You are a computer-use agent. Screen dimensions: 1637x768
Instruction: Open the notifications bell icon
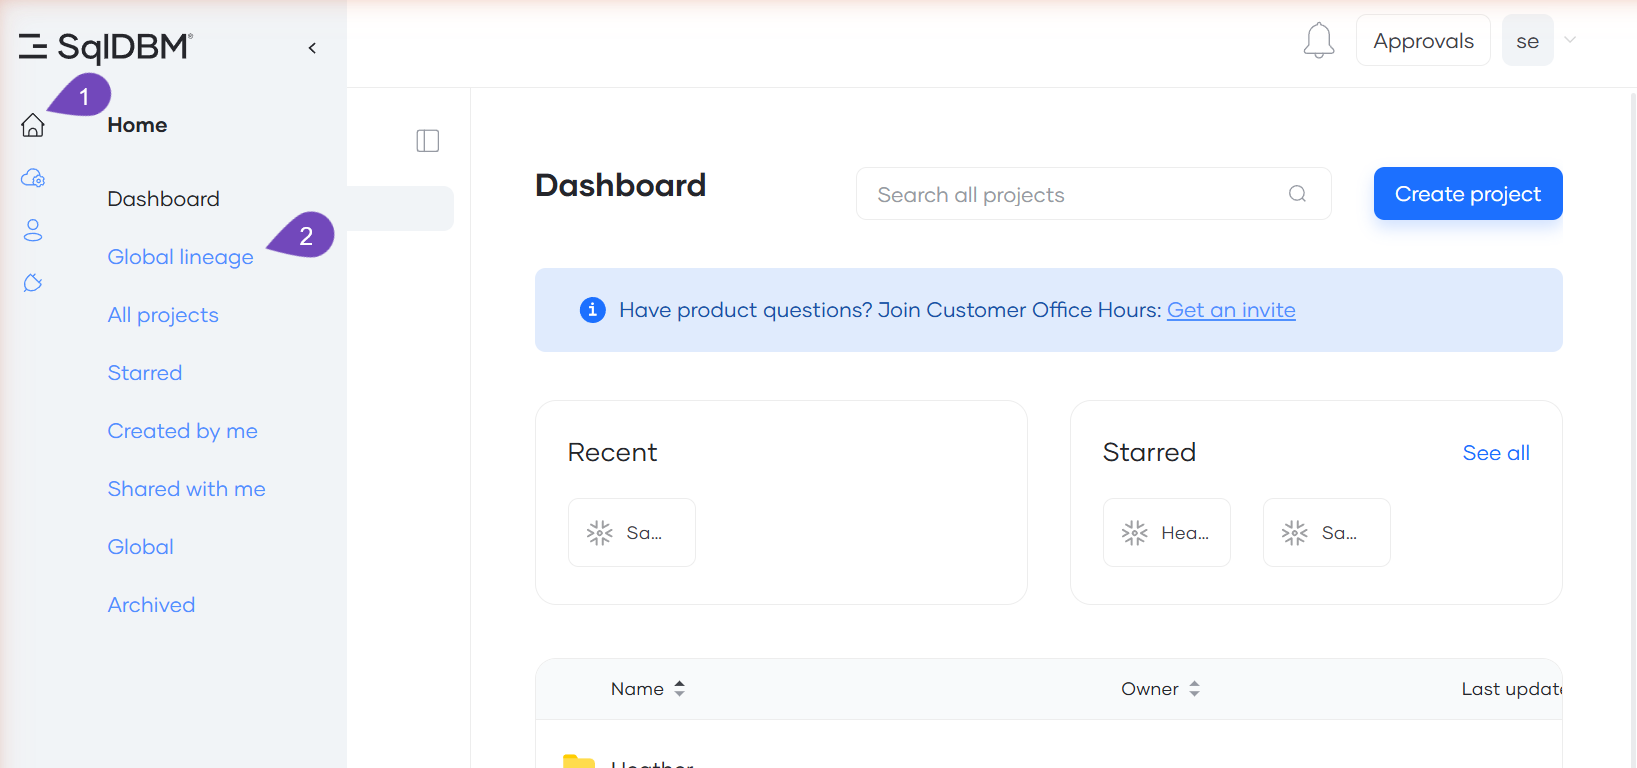(x=1319, y=41)
